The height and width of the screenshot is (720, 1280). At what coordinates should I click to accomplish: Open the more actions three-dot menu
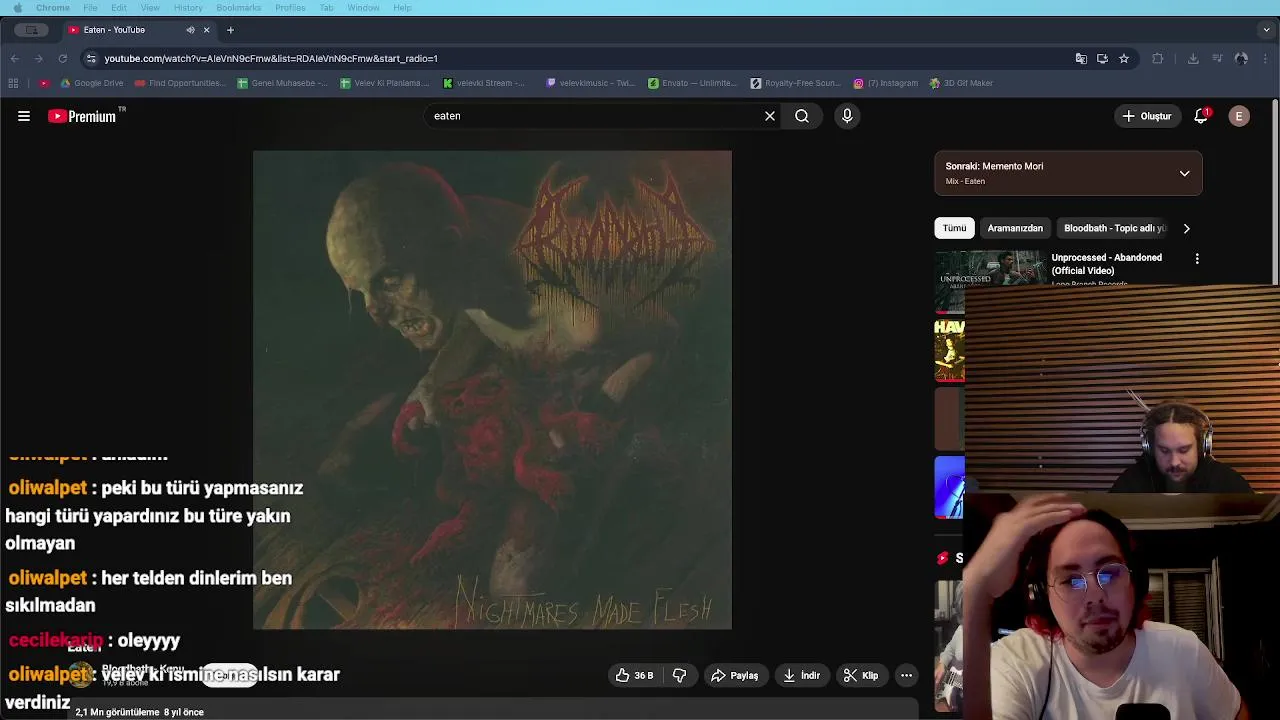pyautogui.click(x=906, y=676)
